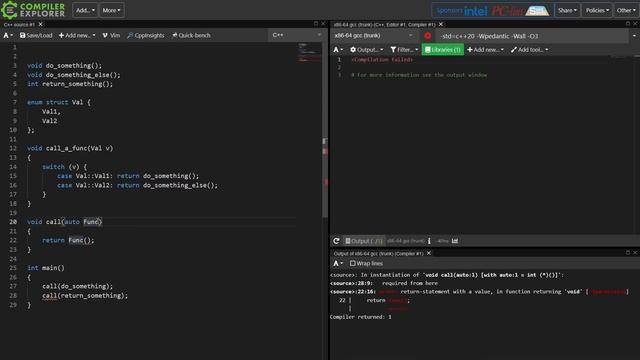Click the compilation timing chart icon
Viewport: 640px width, 360px height.
coord(455,241)
